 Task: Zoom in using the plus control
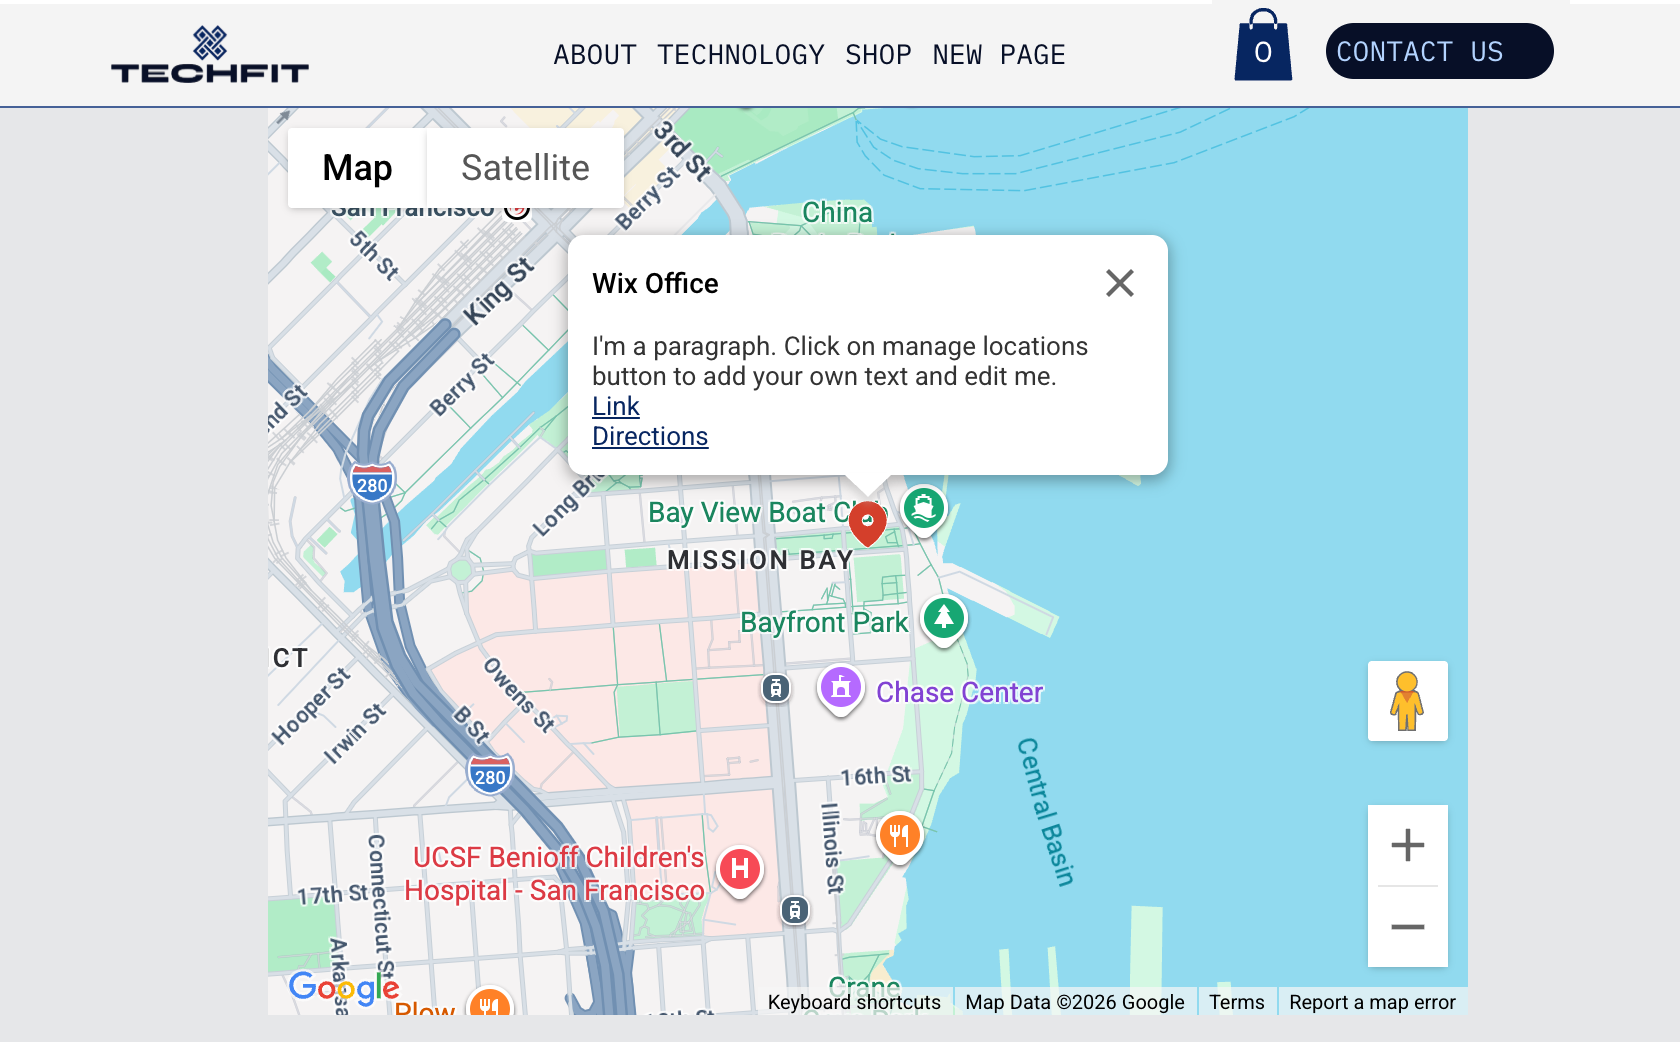1407,845
